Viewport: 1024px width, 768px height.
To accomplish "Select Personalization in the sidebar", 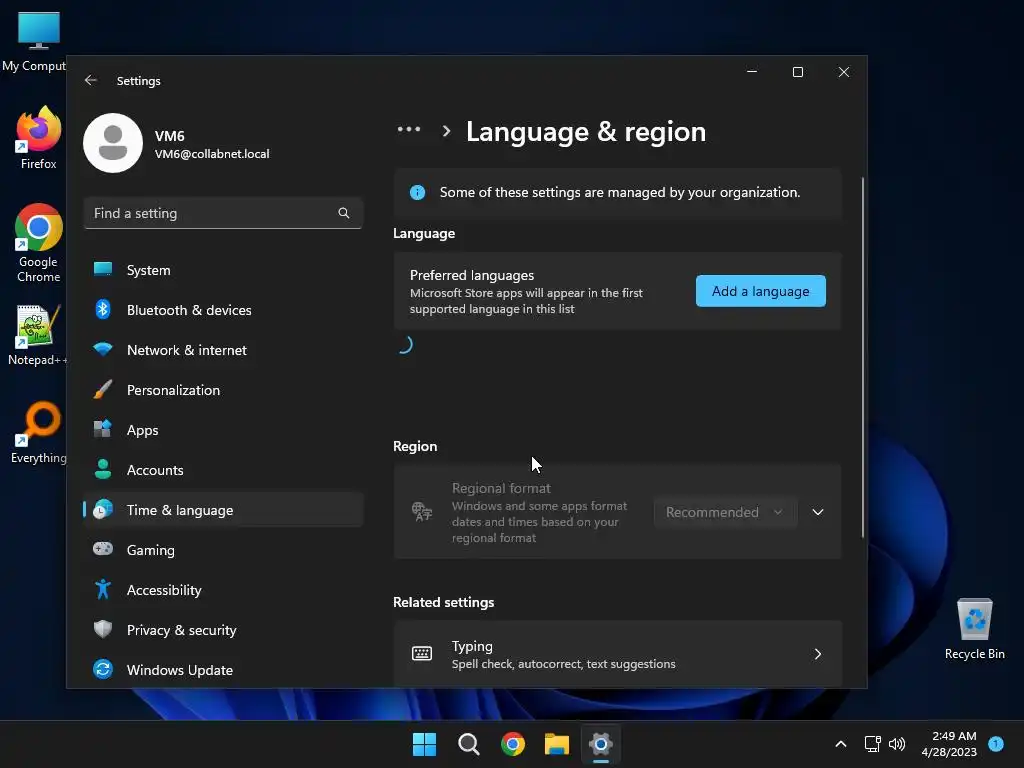I will 223,390.
